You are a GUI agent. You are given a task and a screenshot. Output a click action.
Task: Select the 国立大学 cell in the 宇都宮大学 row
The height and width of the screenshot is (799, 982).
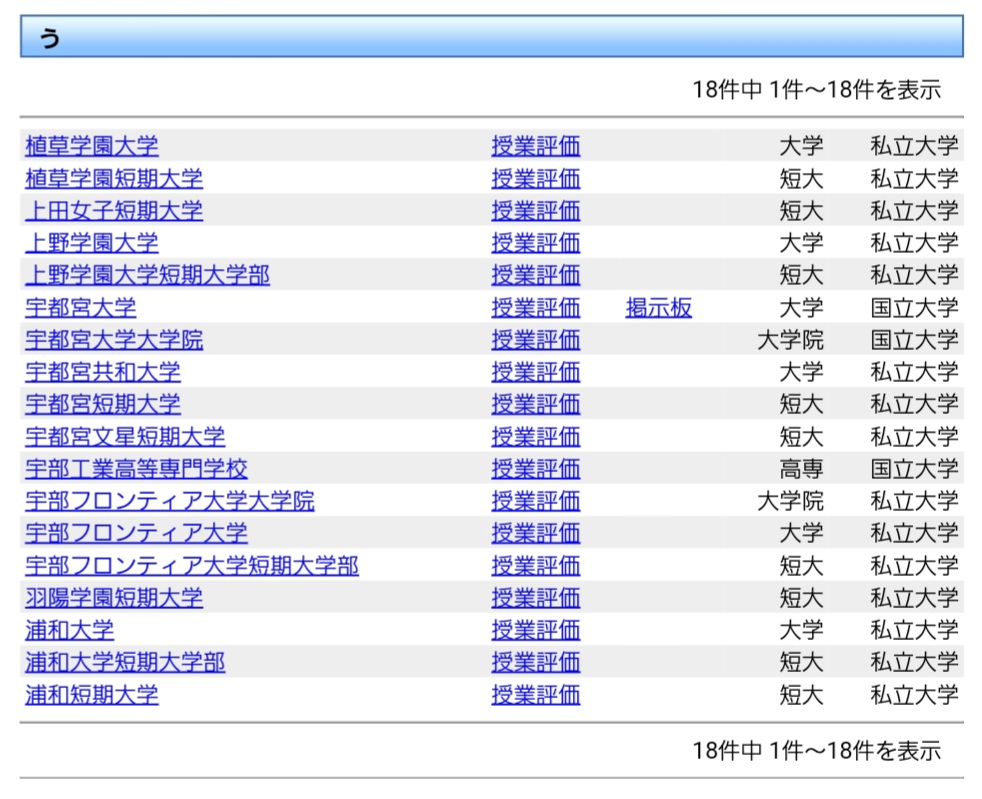point(914,307)
